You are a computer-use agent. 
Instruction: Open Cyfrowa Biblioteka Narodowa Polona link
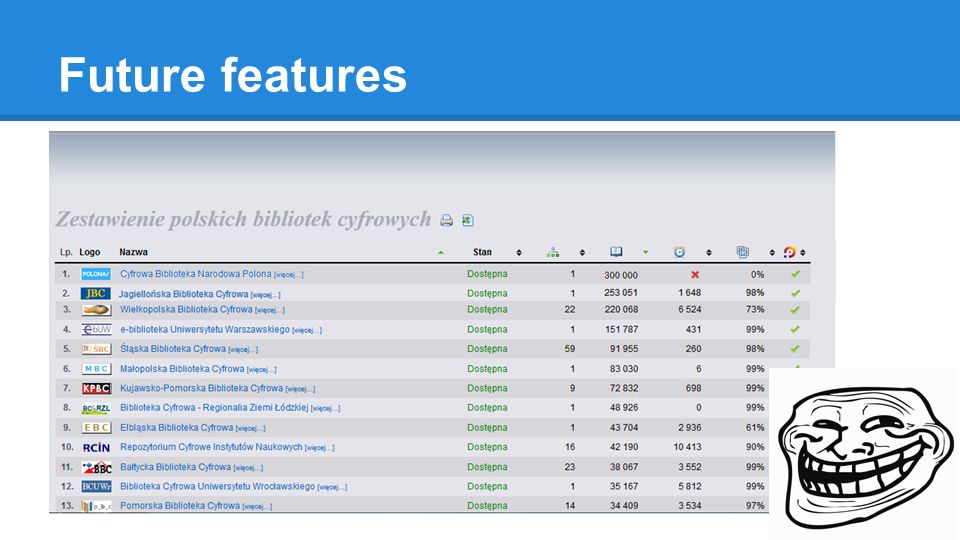[195, 274]
